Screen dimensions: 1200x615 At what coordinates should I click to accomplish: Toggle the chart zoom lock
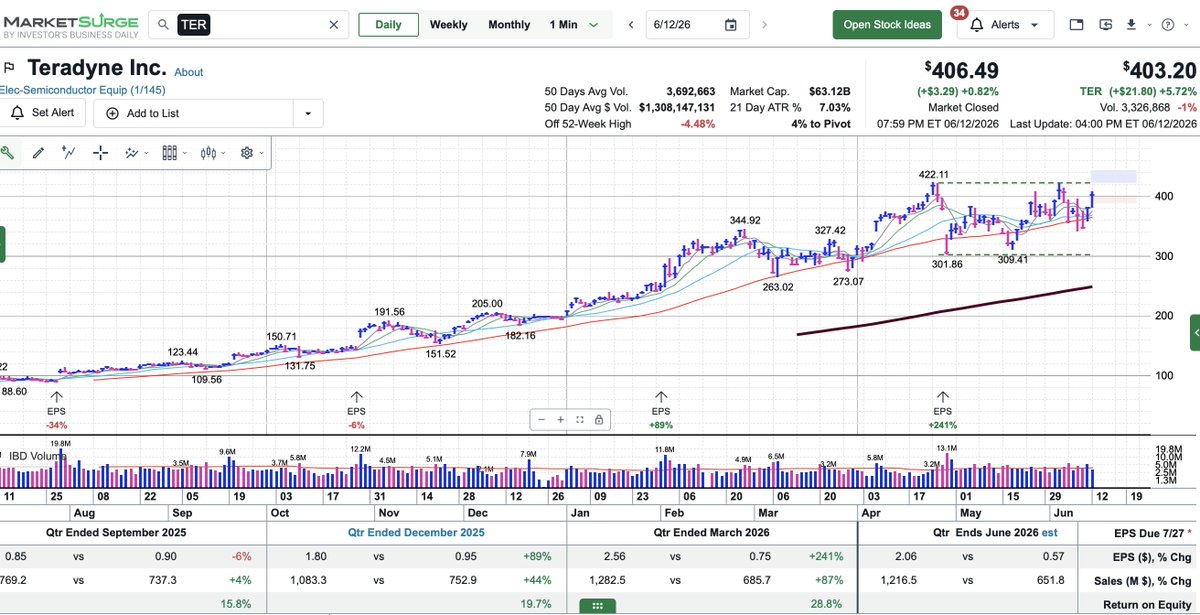tap(598, 420)
